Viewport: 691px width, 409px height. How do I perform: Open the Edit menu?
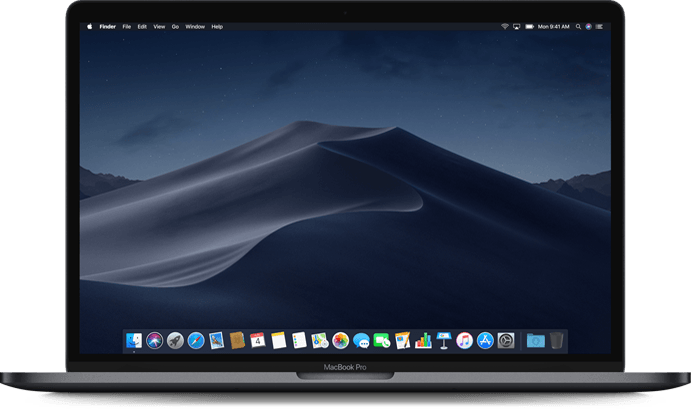[142, 26]
